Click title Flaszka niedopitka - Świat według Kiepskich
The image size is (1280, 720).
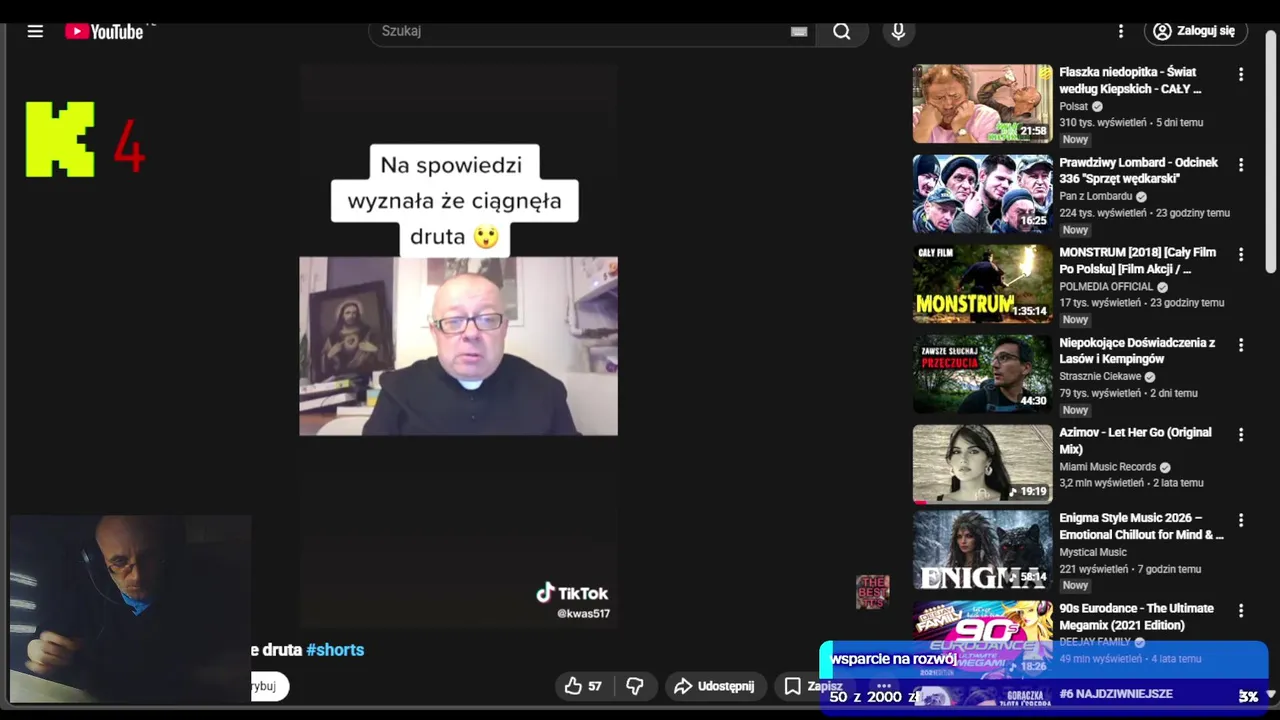coord(1130,80)
